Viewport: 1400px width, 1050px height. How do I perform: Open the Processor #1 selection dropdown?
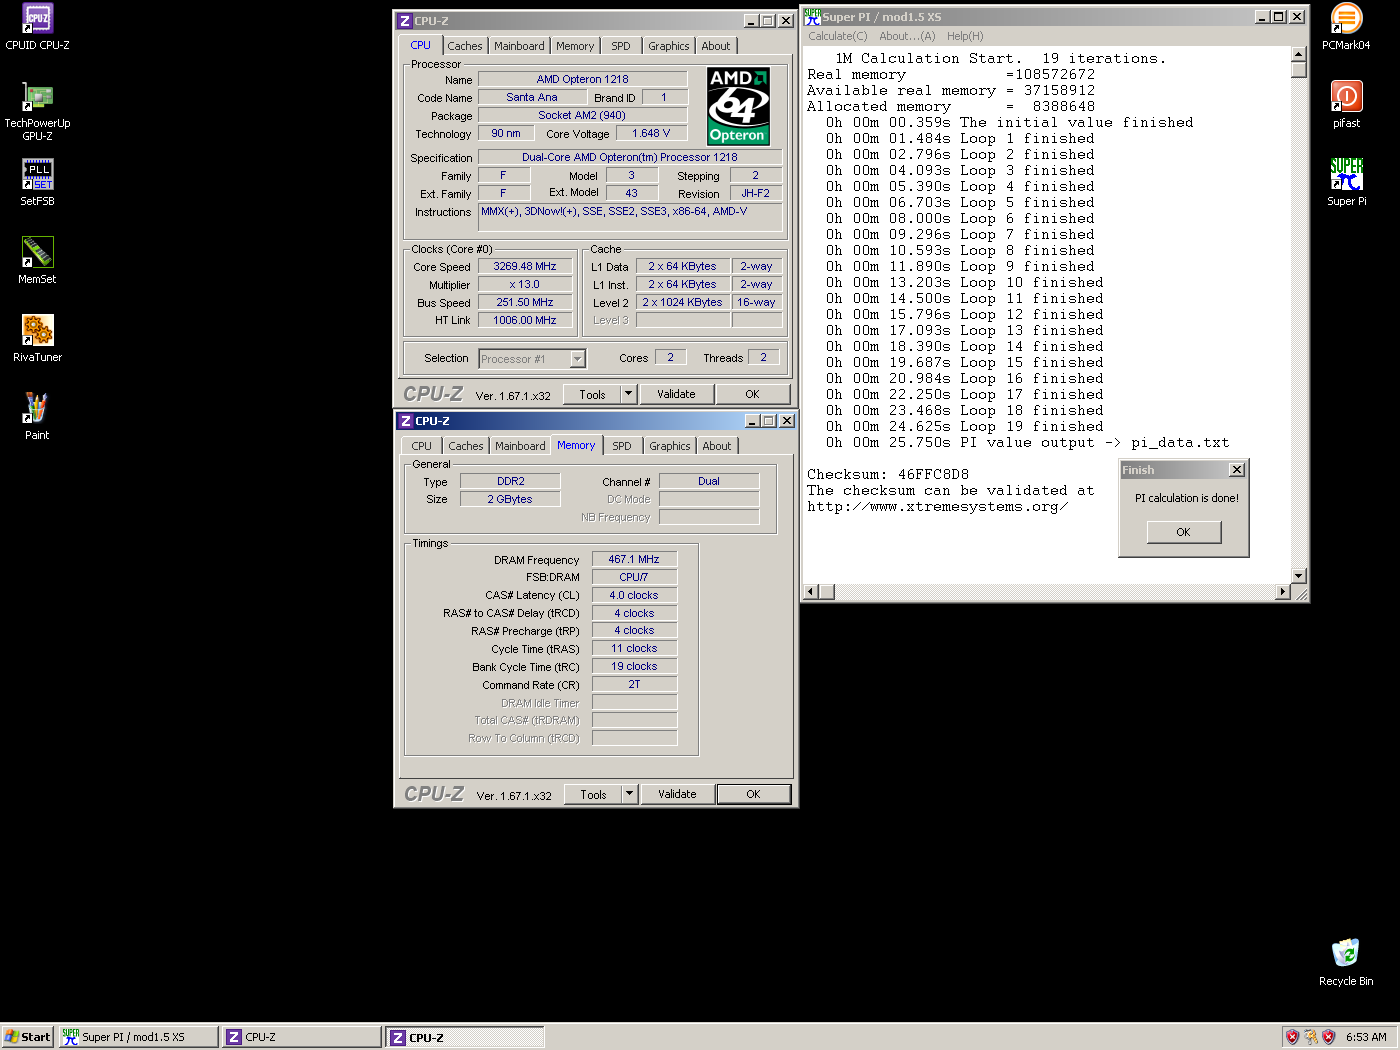pyautogui.click(x=577, y=359)
